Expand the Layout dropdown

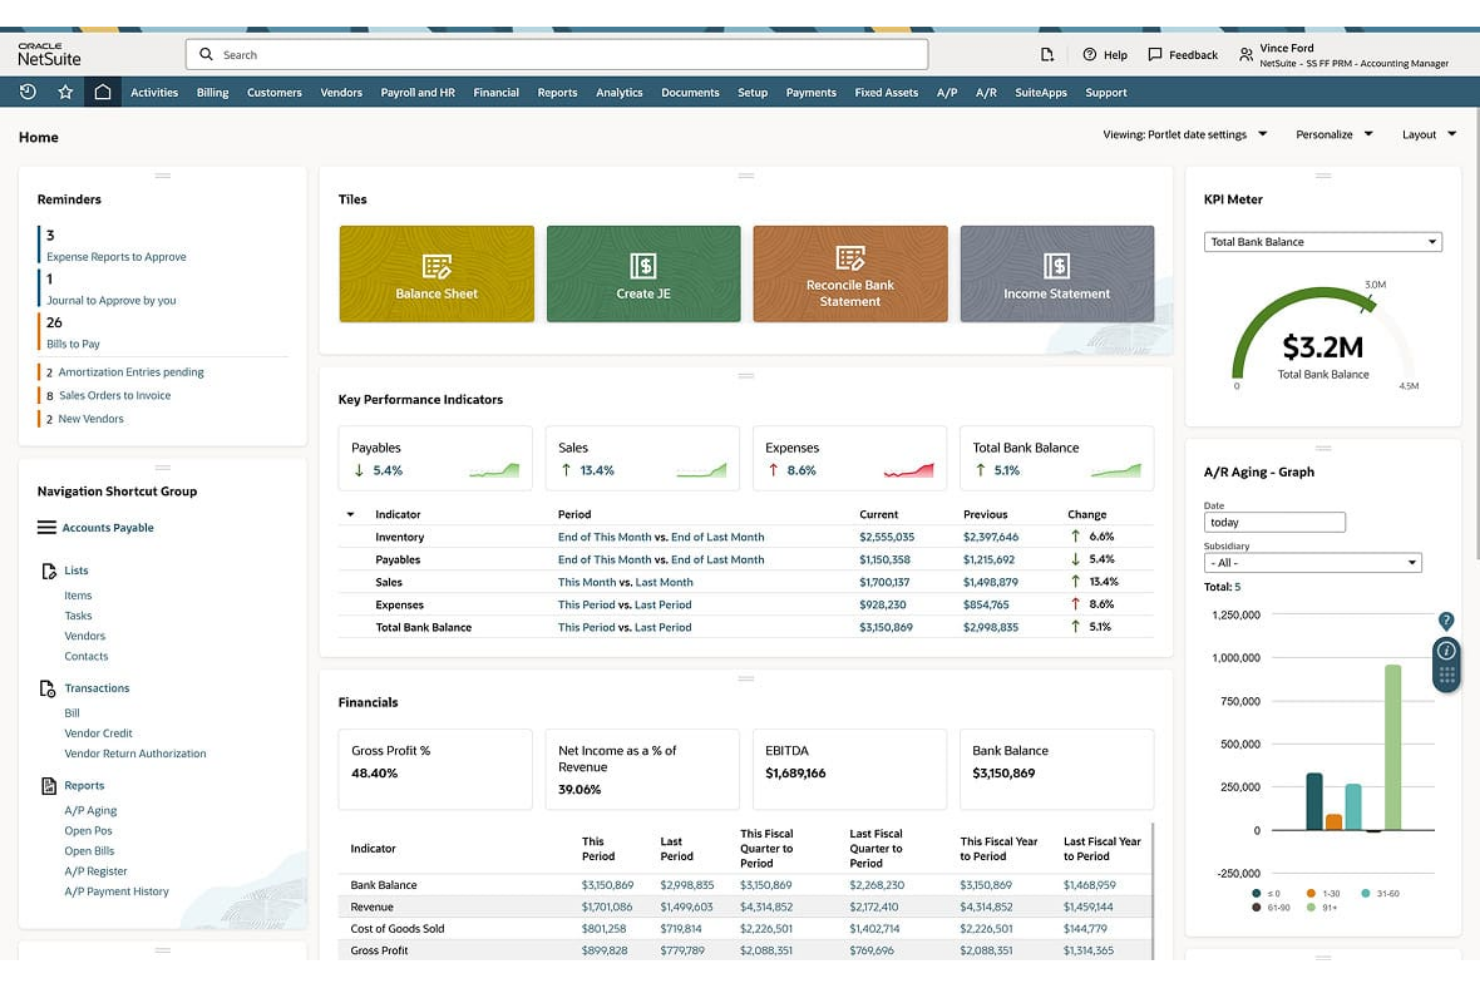point(1429,134)
